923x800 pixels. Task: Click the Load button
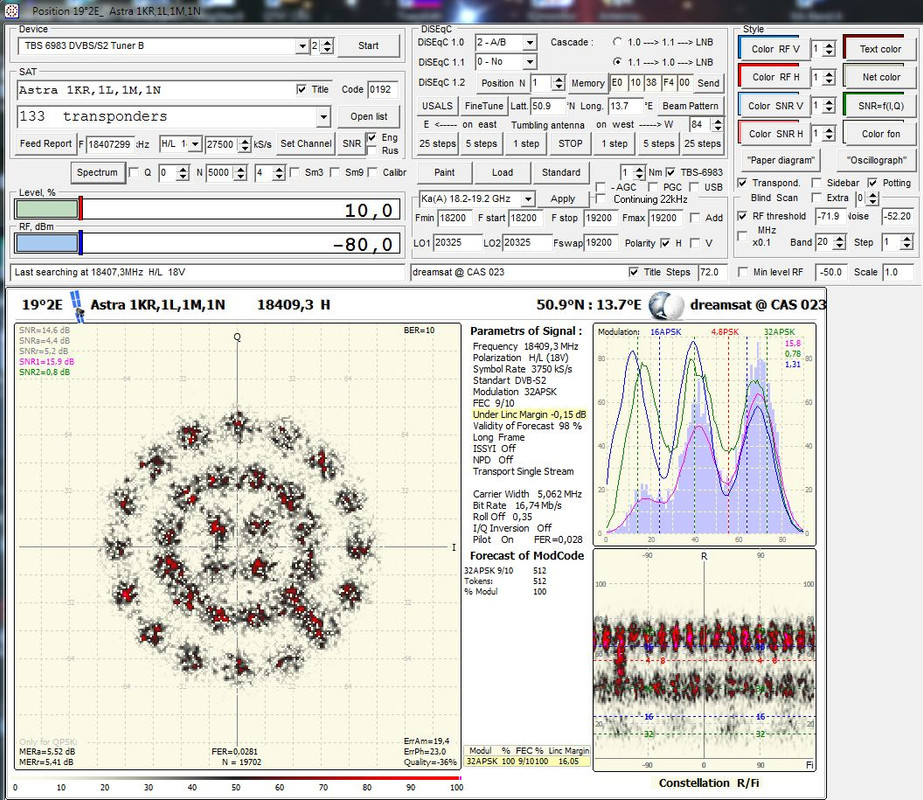click(502, 172)
